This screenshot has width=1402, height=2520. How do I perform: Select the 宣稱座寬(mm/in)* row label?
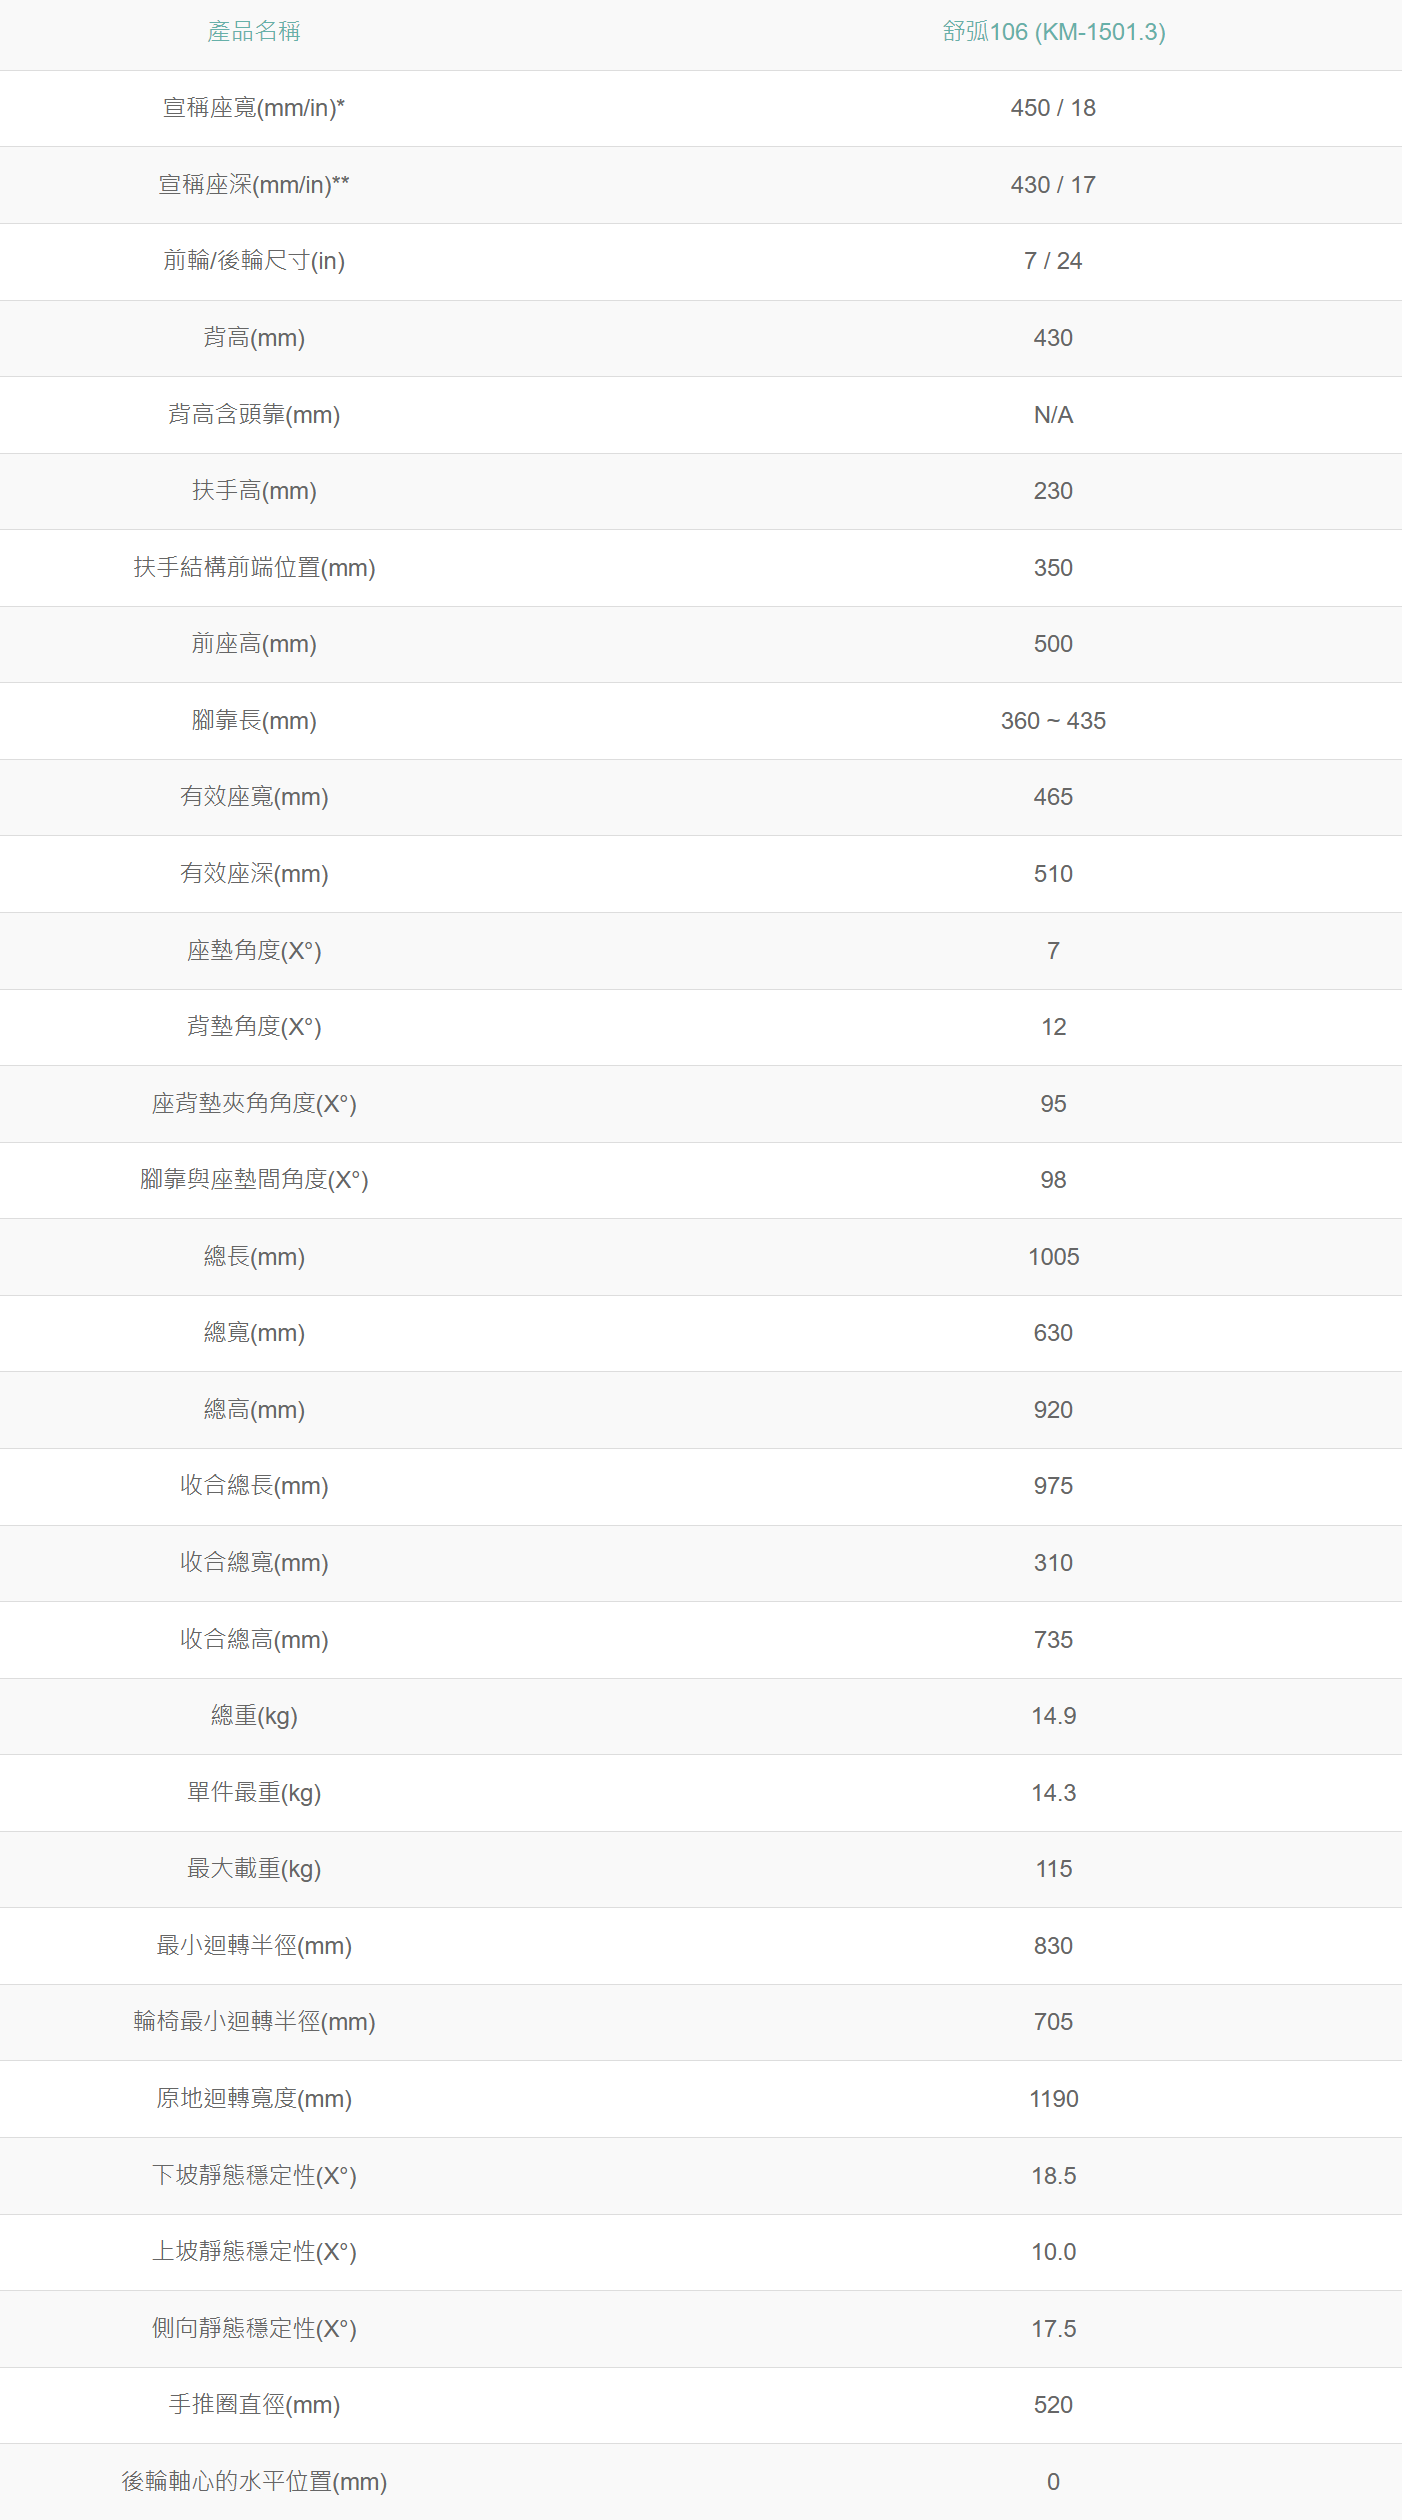tap(254, 108)
